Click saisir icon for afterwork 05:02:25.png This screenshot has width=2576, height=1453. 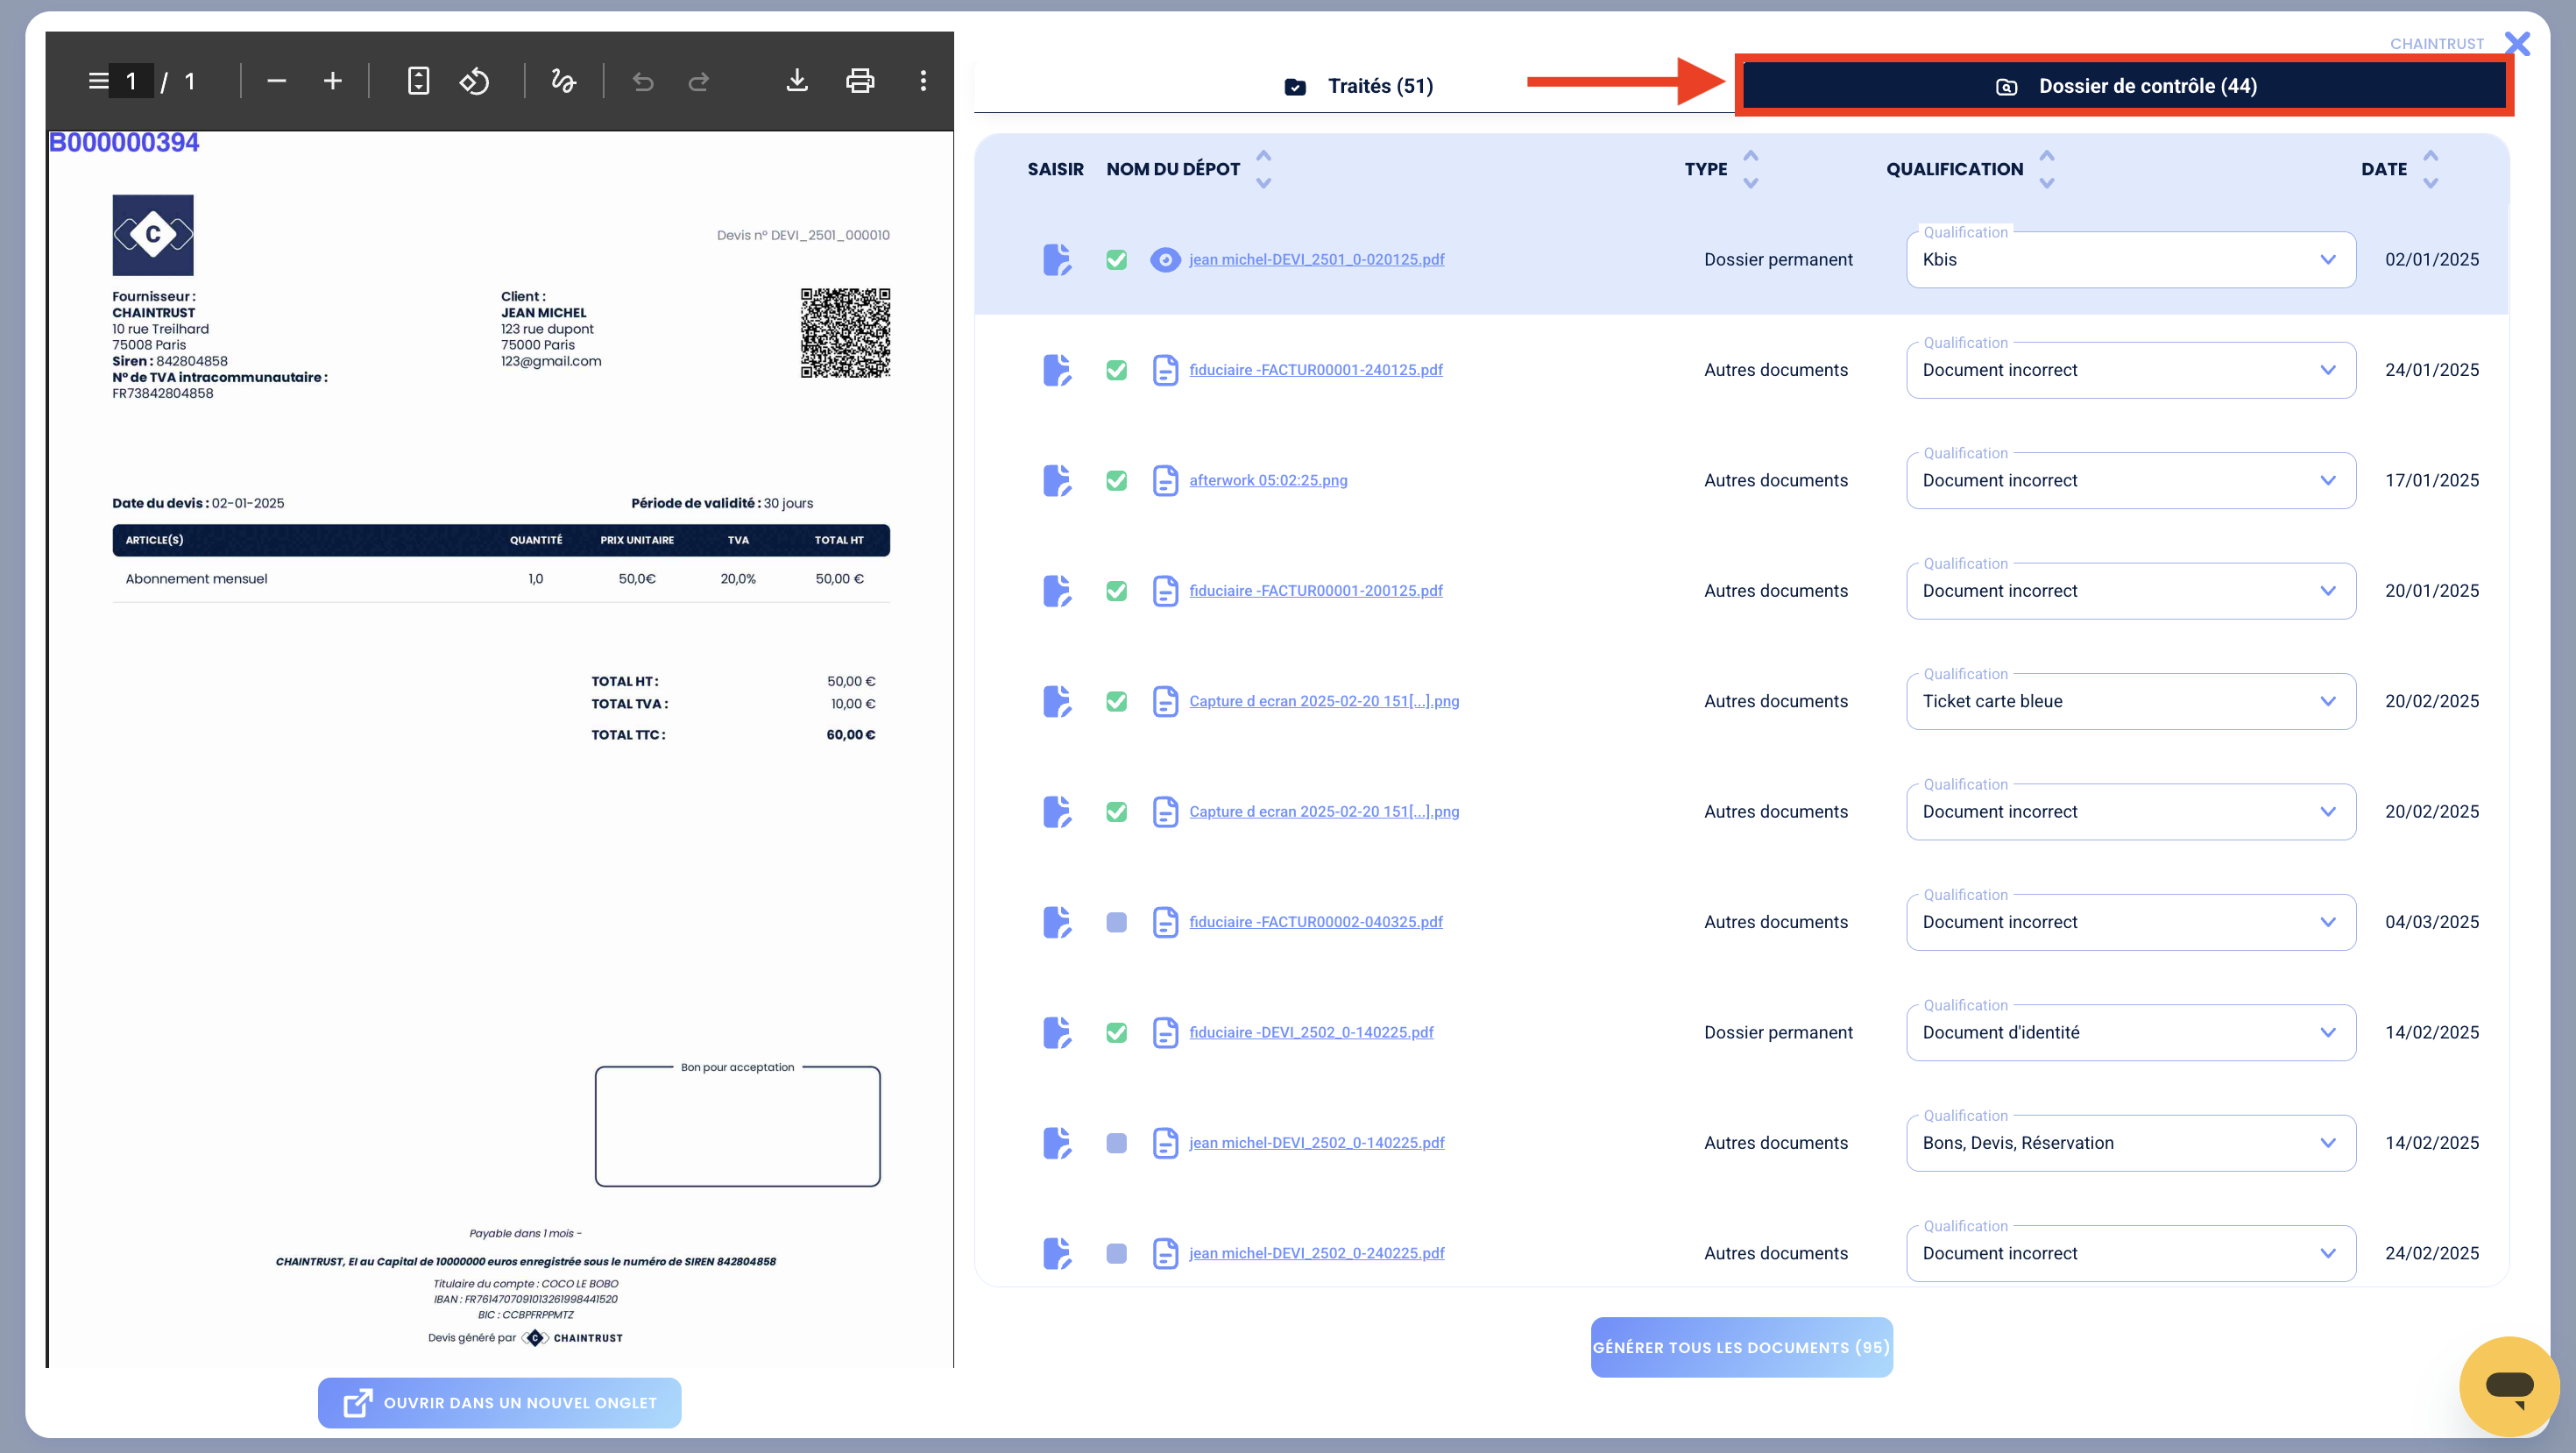[1057, 481]
